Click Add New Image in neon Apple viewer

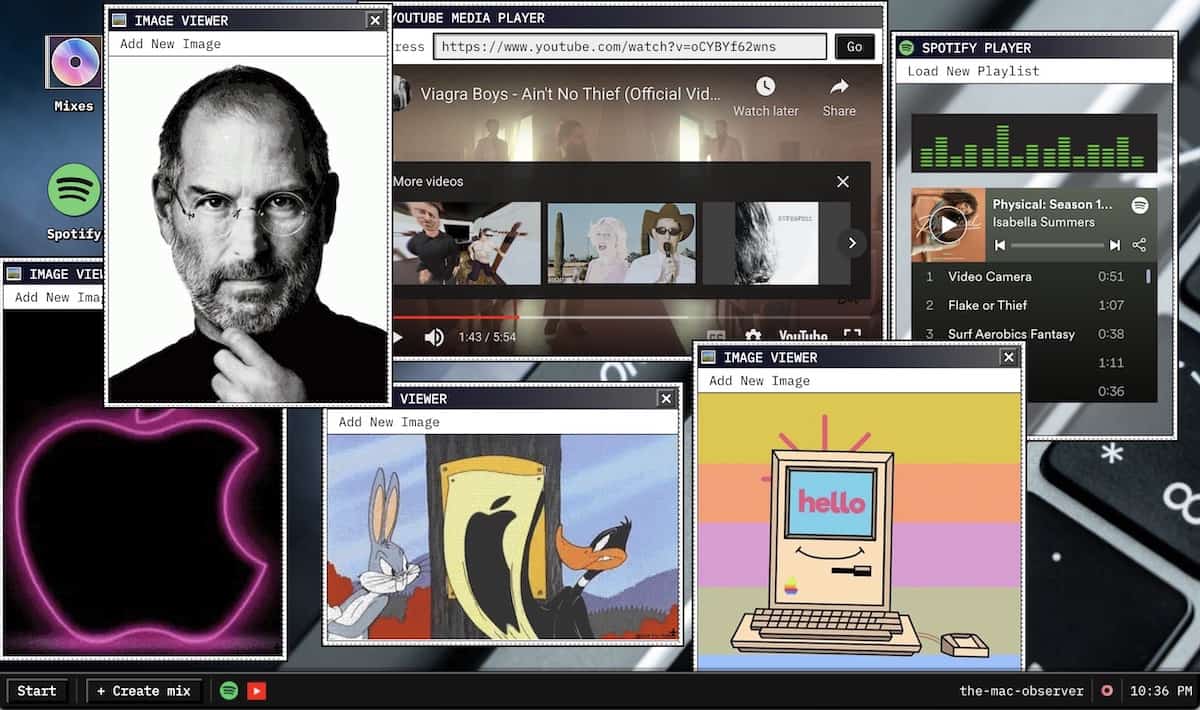[x=58, y=297]
